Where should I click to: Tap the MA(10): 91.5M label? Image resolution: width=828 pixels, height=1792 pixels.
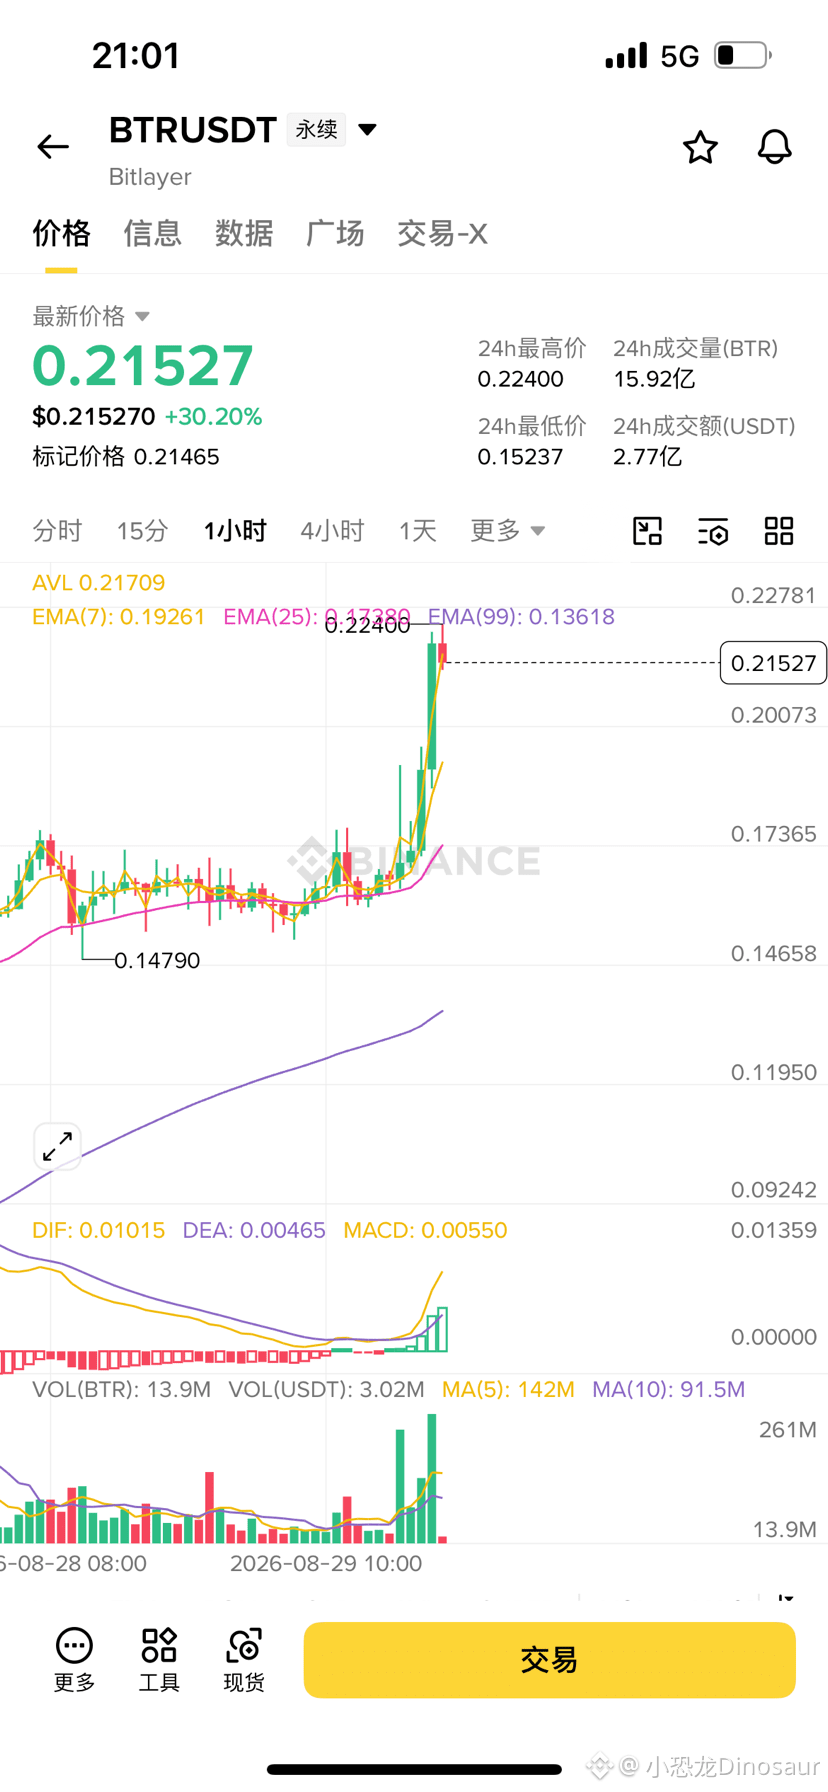[x=668, y=1389]
